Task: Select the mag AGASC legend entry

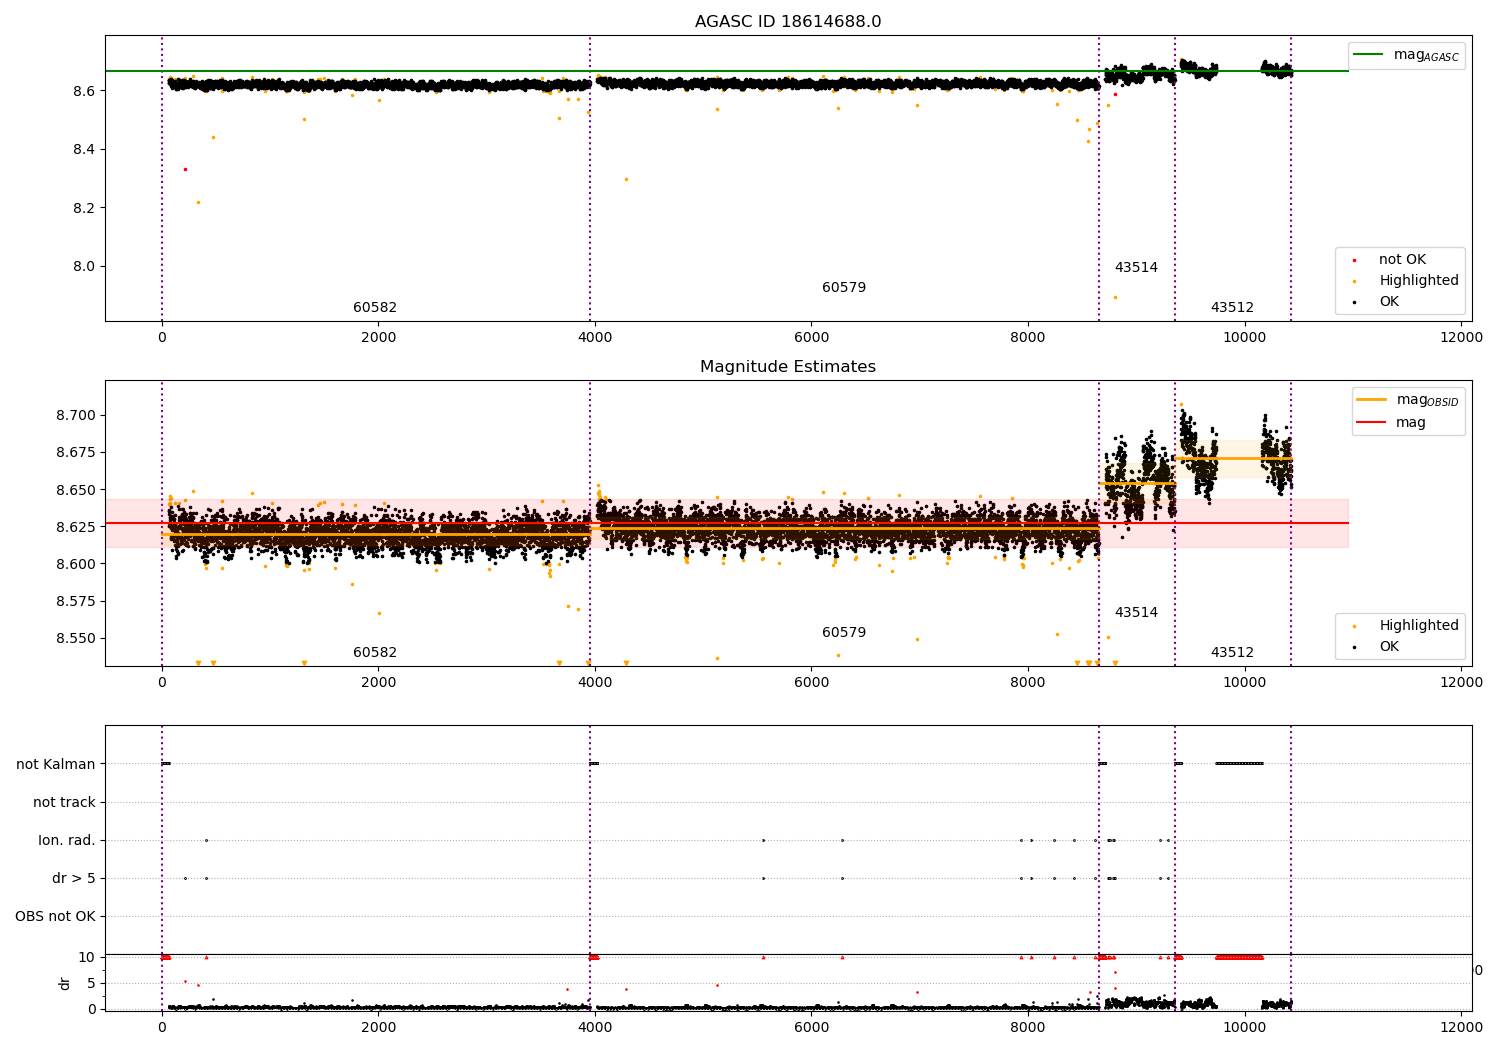Action: click(x=1406, y=55)
